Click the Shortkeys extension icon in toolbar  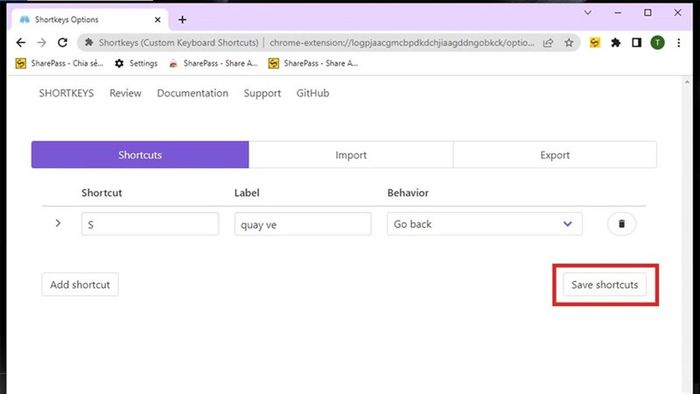(595, 43)
